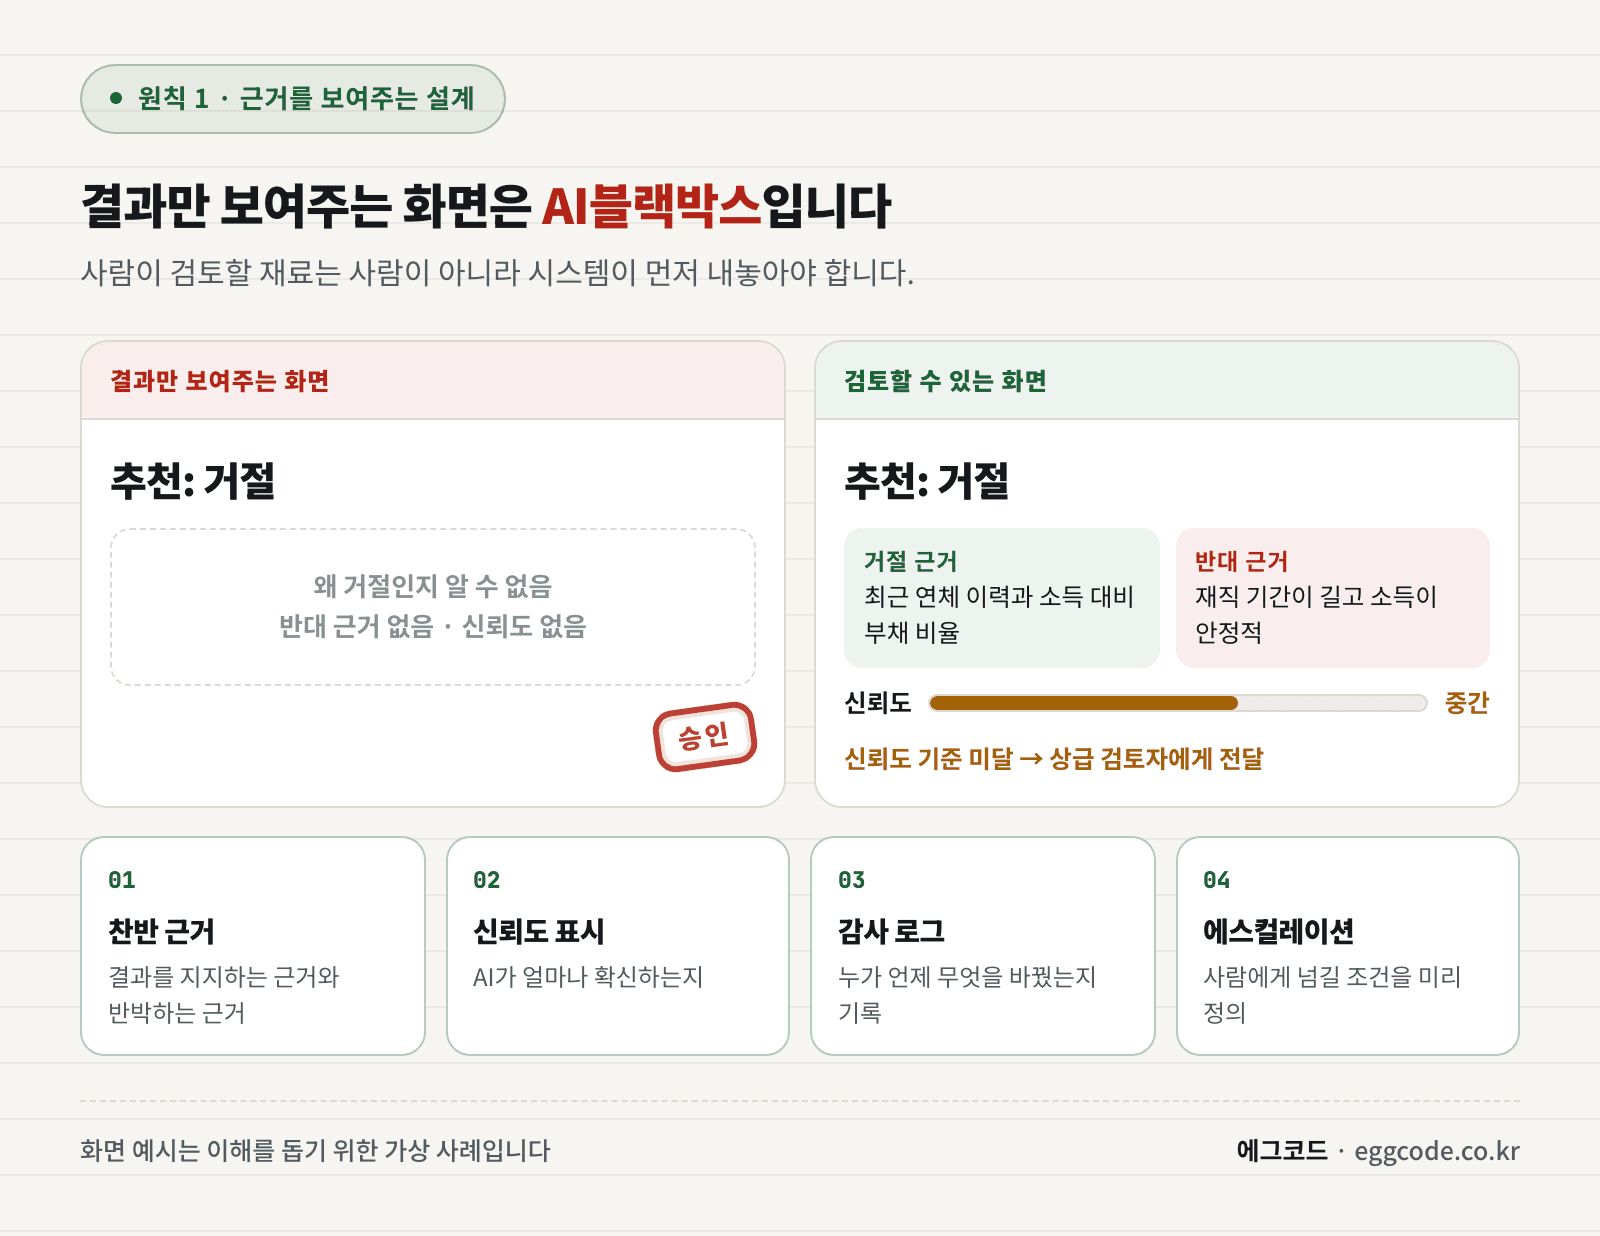1600x1236 pixels.
Task: Click the '중간' confidence level label
Action: 1467,703
